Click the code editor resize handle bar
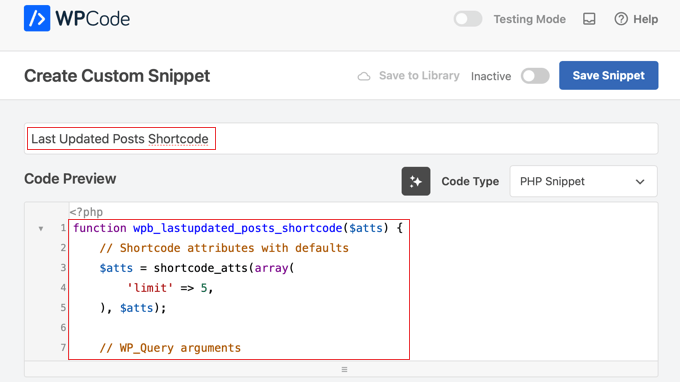Image resolution: width=680 pixels, height=382 pixels. point(341,369)
